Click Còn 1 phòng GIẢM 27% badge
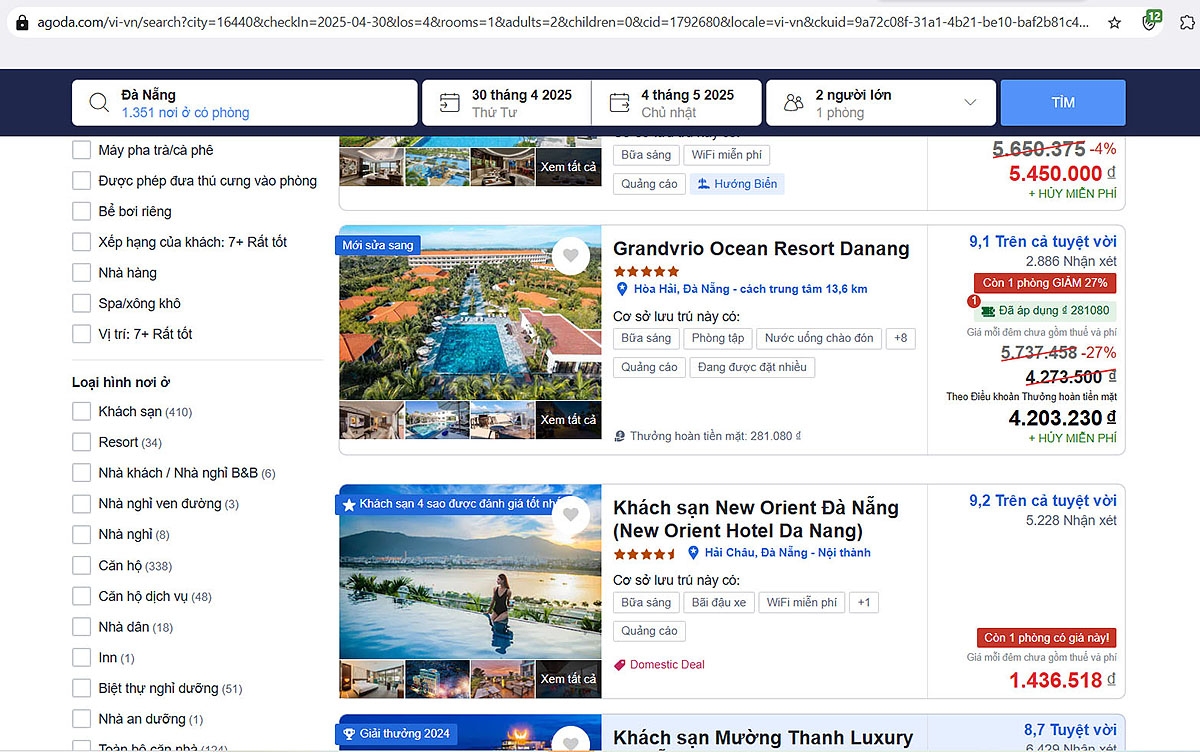The height and width of the screenshot is (752, 1200). tap(1045, 283)
